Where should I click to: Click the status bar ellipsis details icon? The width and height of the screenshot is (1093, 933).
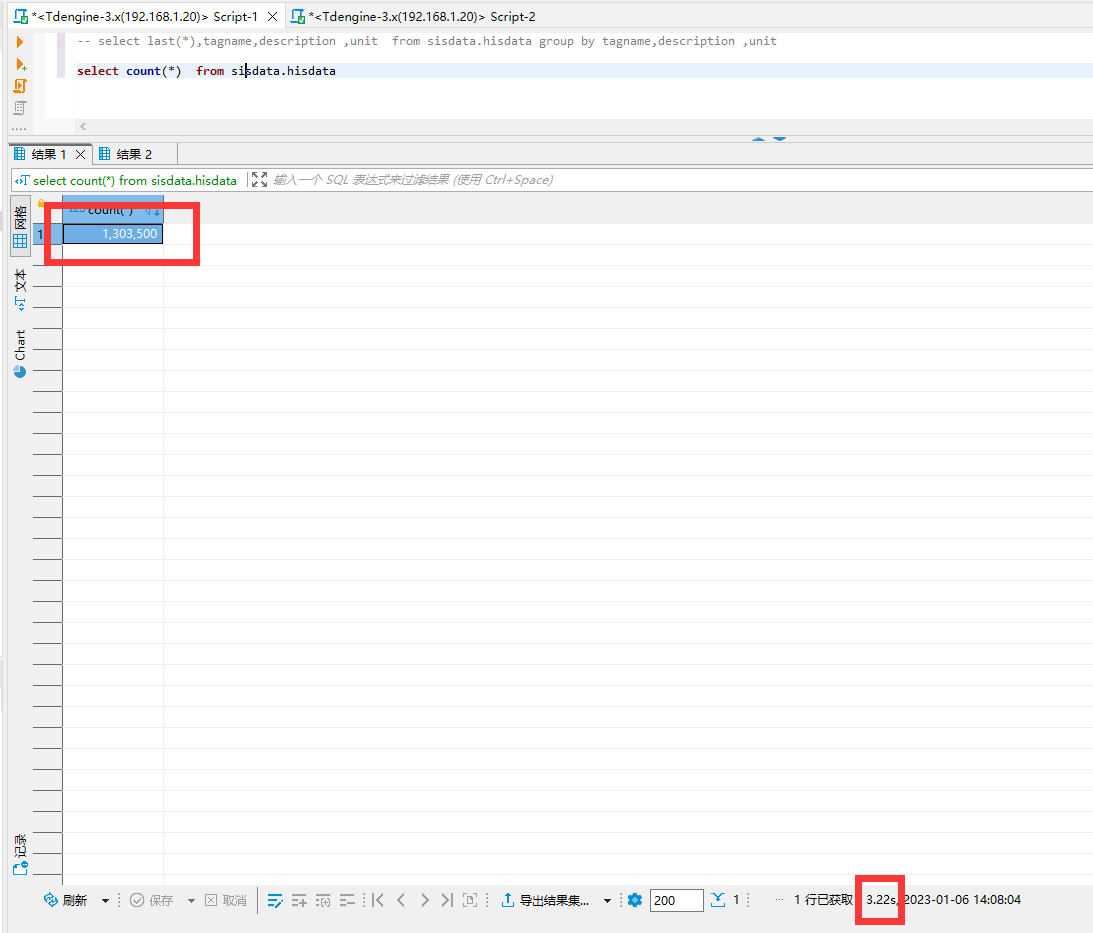[779, 900]
